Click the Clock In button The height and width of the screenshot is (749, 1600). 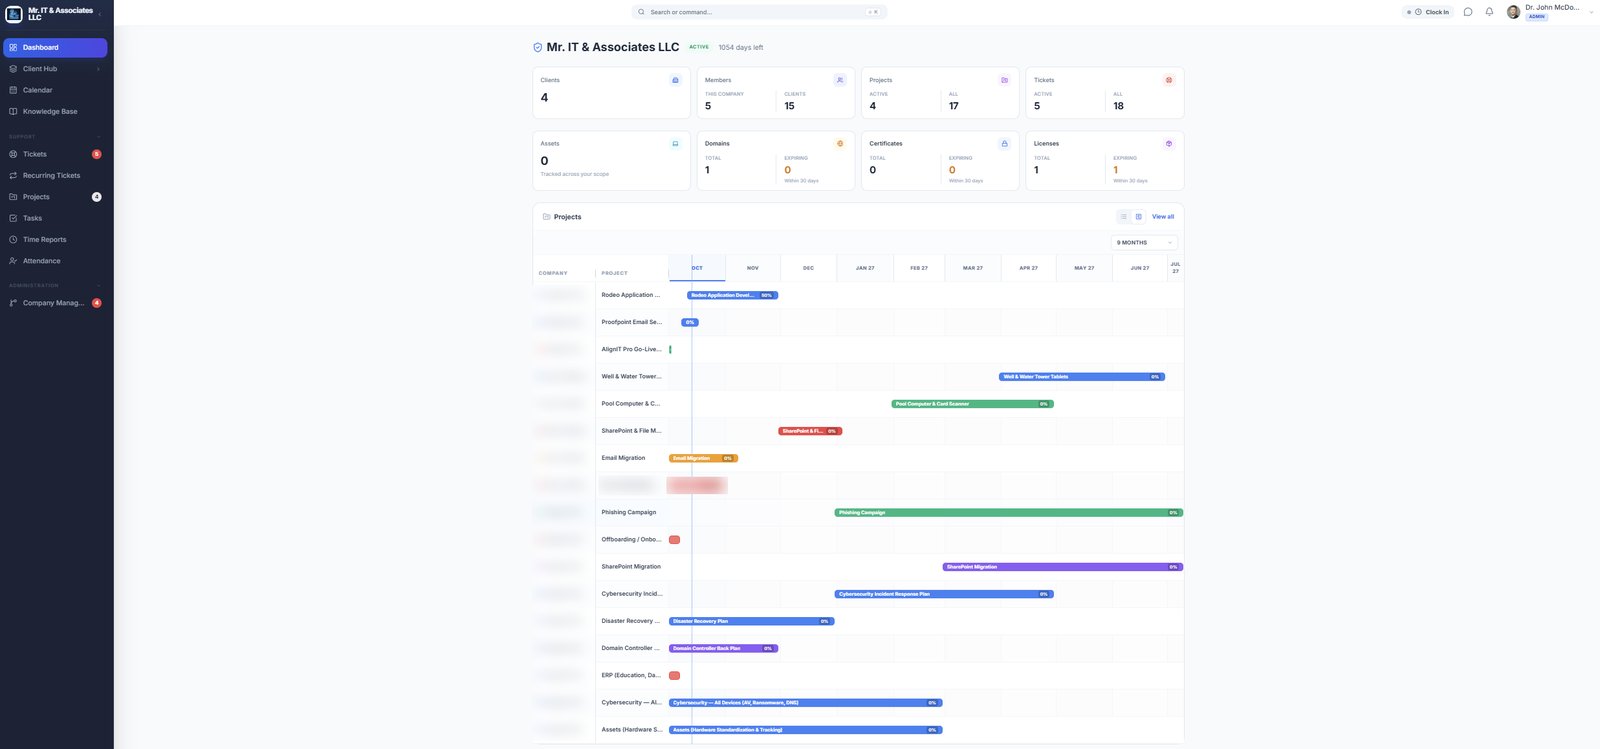[1428, 12]
